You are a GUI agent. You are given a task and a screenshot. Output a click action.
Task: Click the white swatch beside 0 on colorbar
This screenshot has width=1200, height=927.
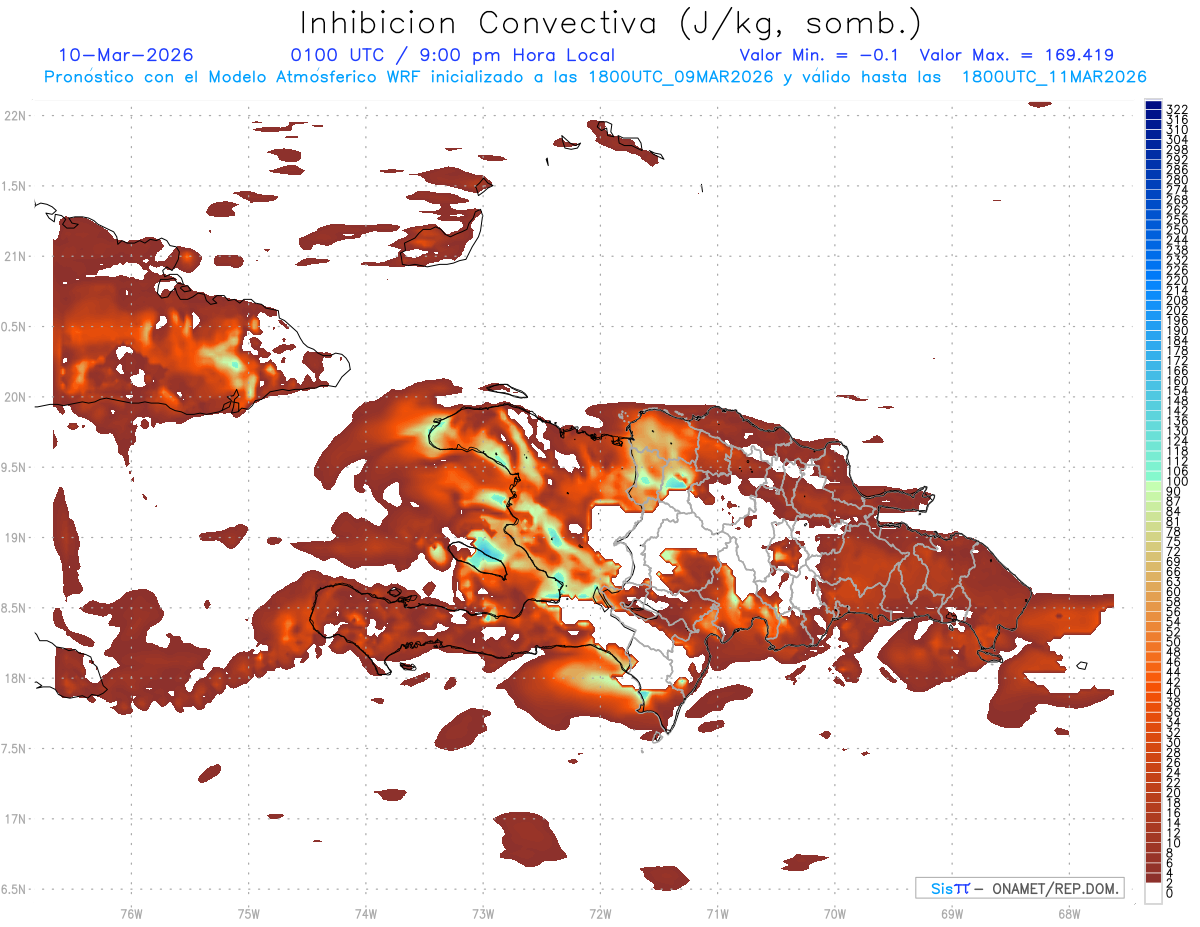tap(1153, 894)
